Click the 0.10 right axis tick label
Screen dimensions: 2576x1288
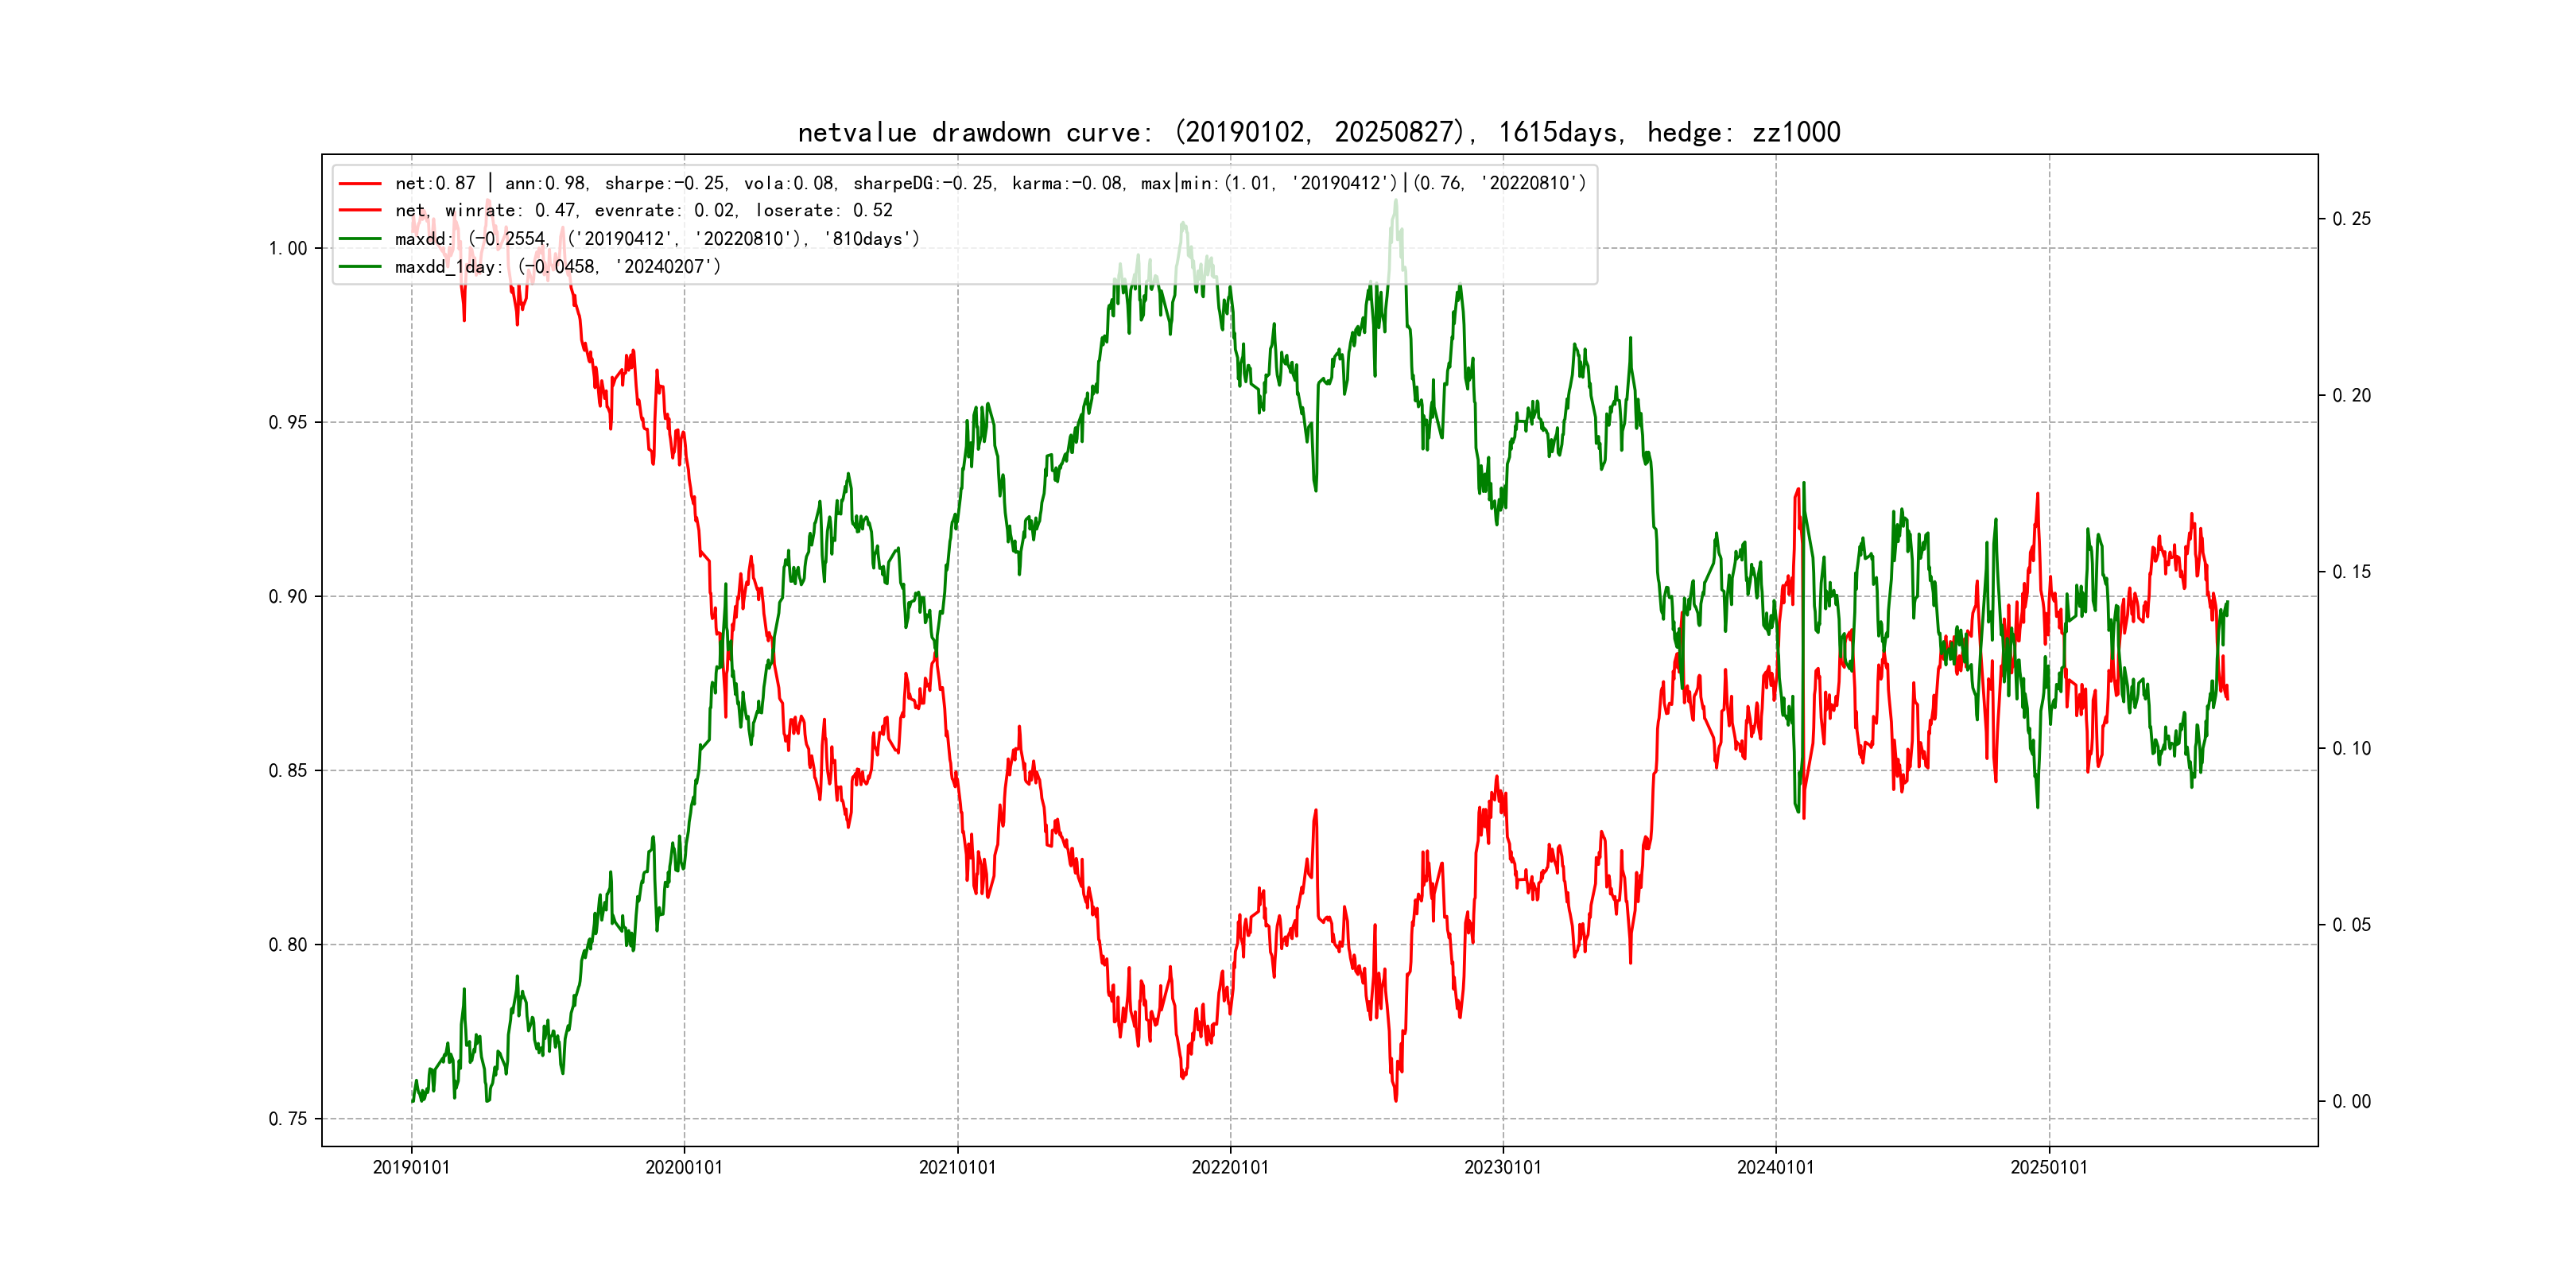click(x=2351, y=748)
